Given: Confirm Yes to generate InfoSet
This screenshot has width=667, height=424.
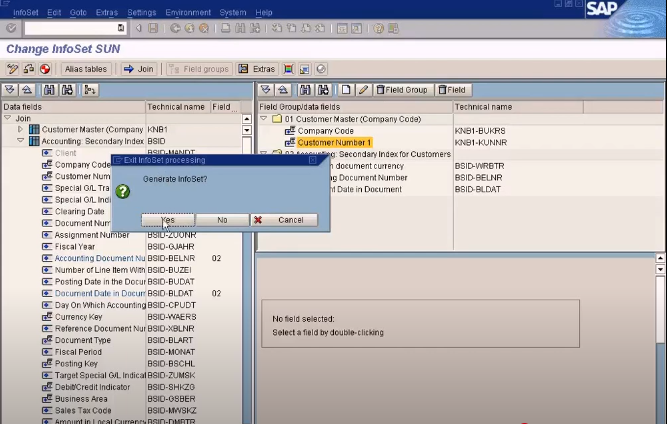Looking at the screenshot, I should (168, 220).
